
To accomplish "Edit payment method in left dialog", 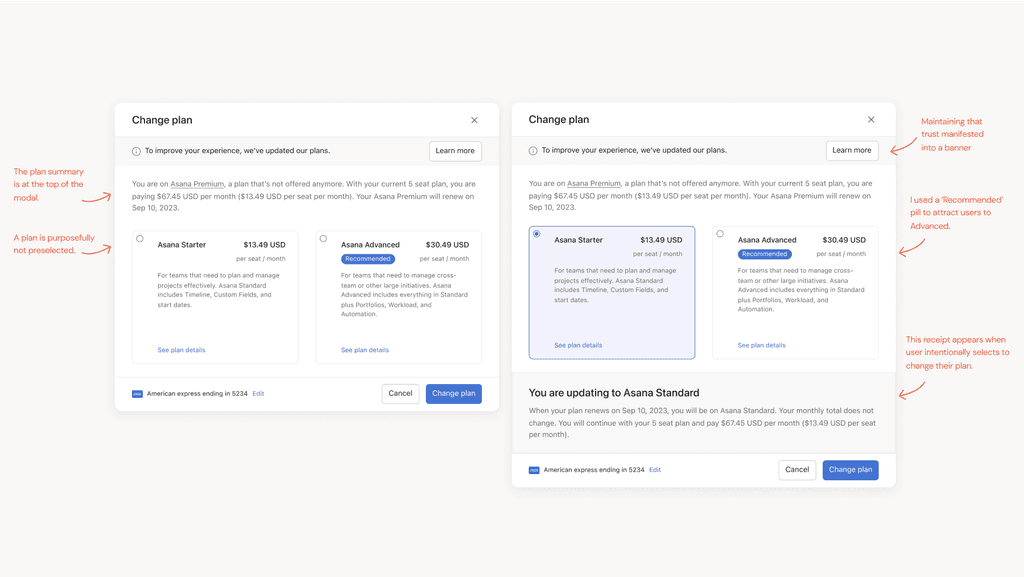I will (258, 394).
